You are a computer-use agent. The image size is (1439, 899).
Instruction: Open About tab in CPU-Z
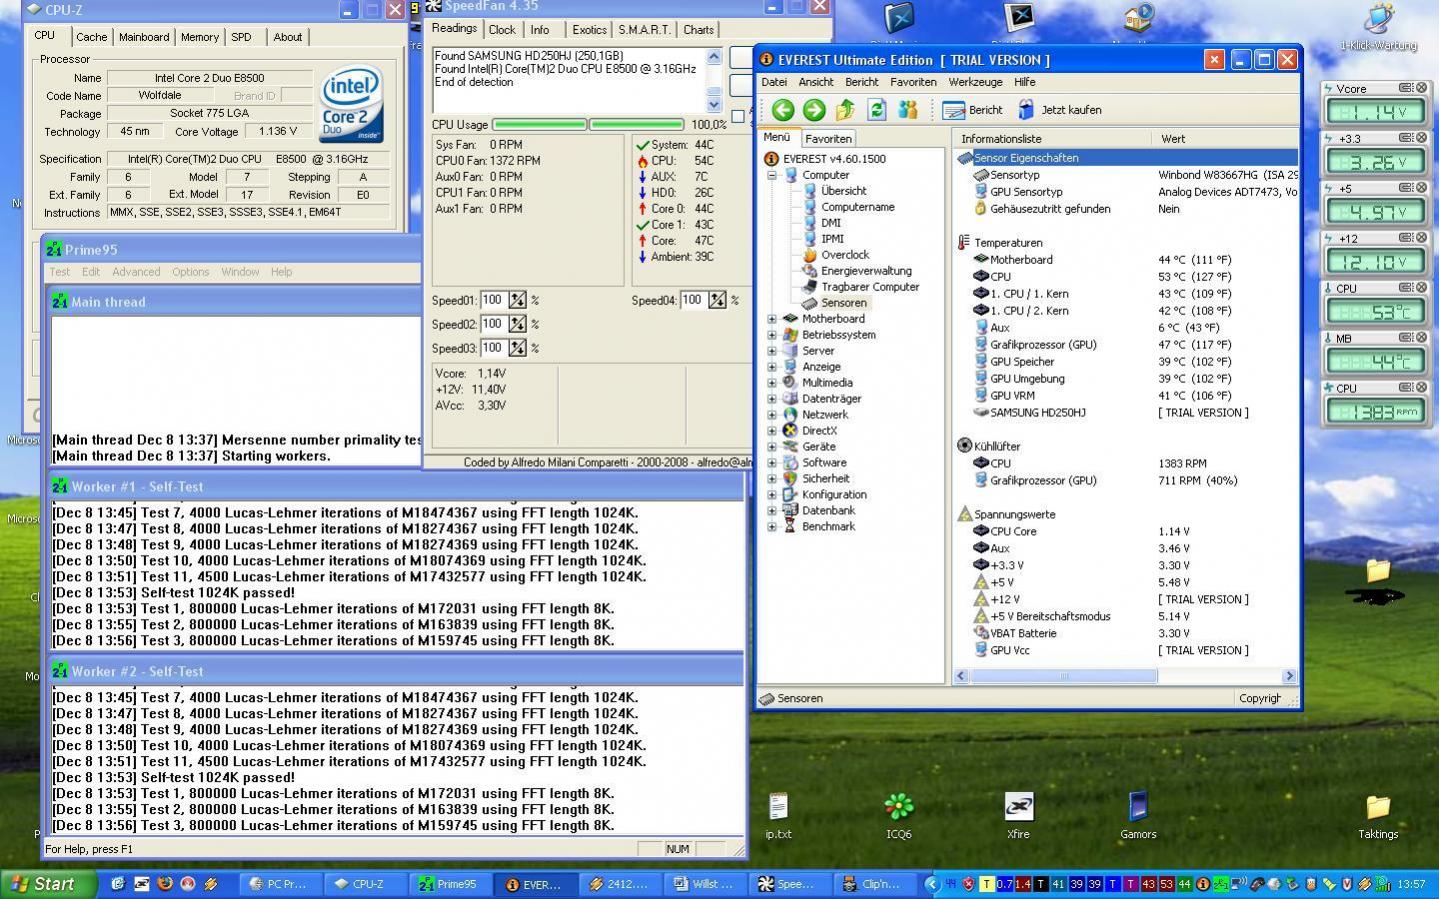[288, 37]
